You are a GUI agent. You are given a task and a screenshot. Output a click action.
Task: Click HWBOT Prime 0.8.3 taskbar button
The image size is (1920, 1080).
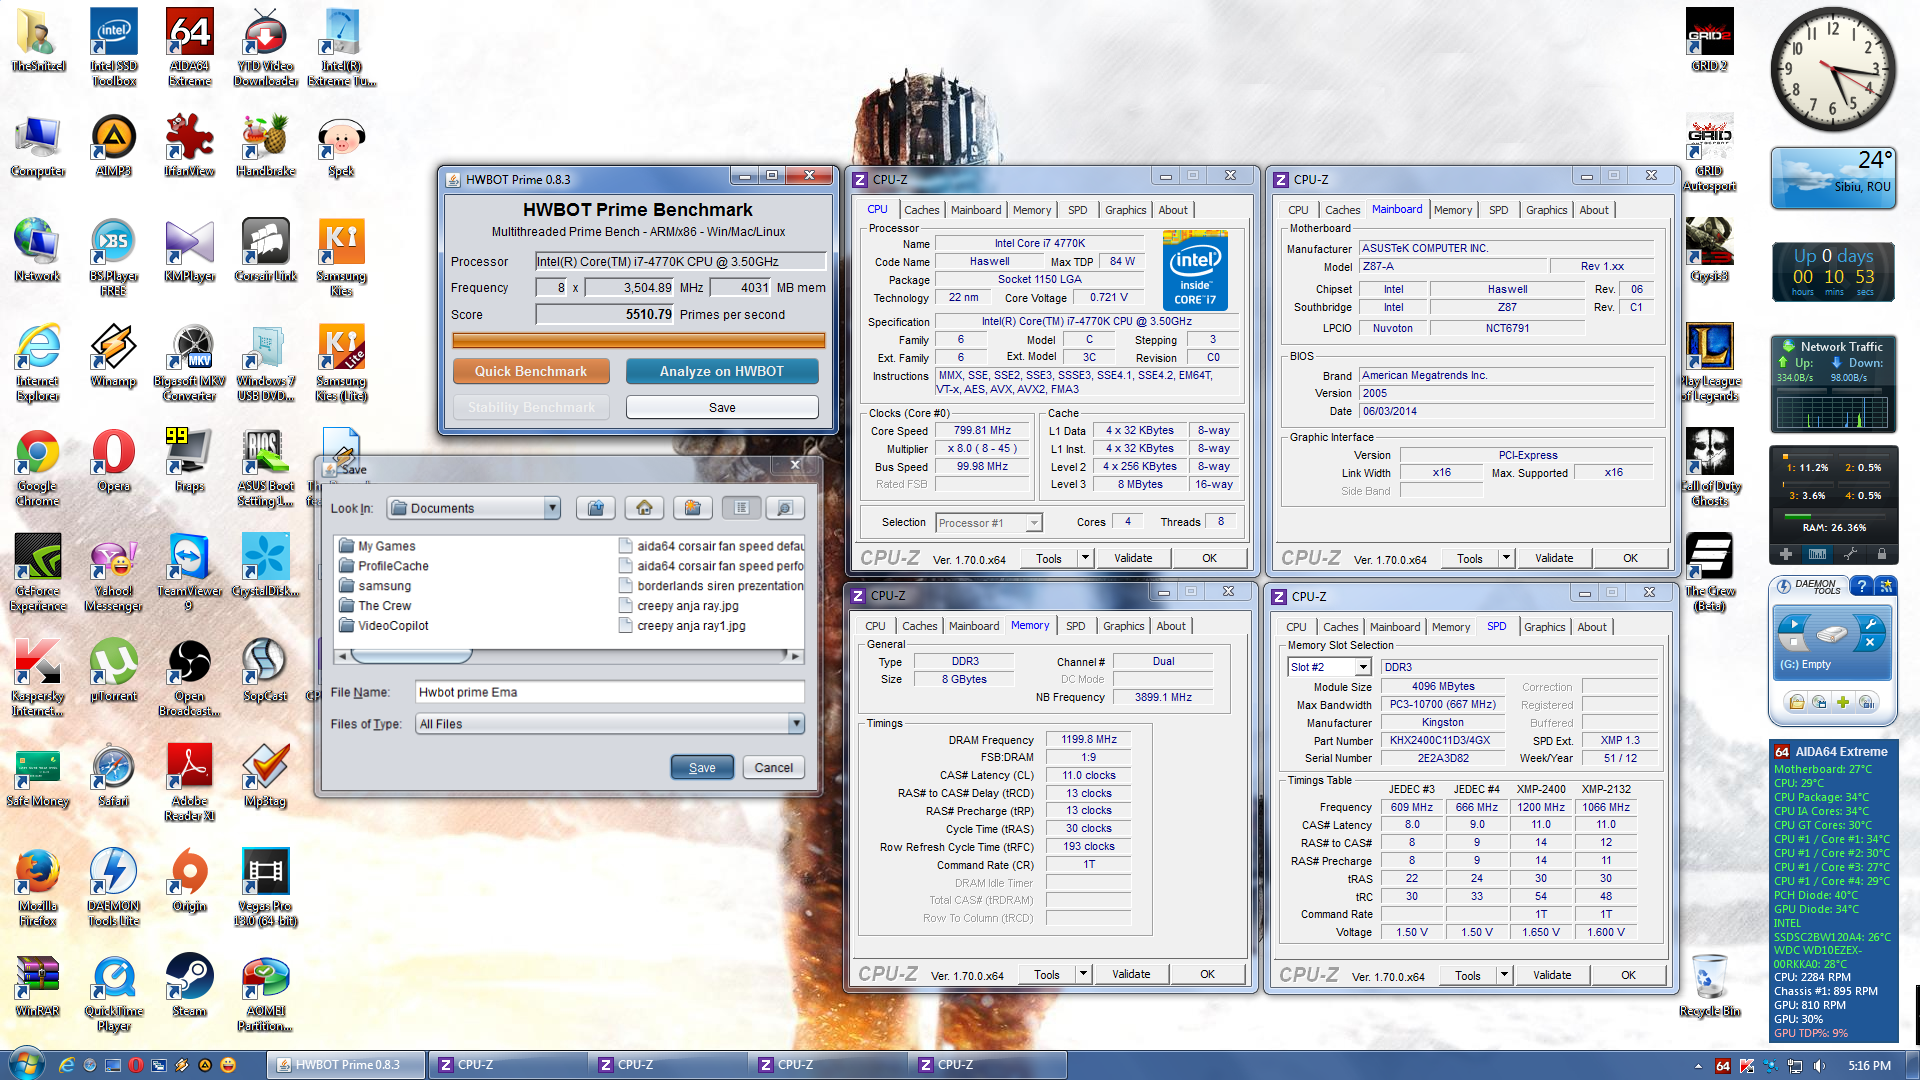345,1065
